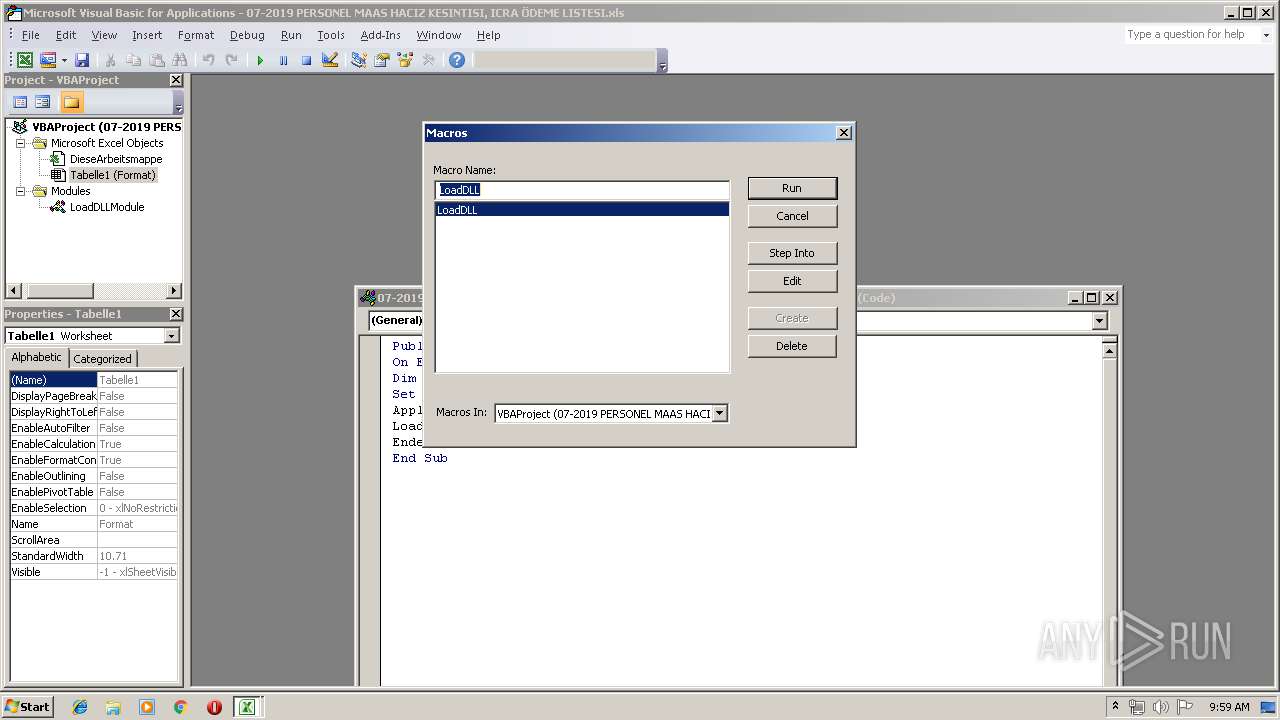Click the blue Help question mark icon
Viewport: 1280px width, 720px height.
pos(457,60)
